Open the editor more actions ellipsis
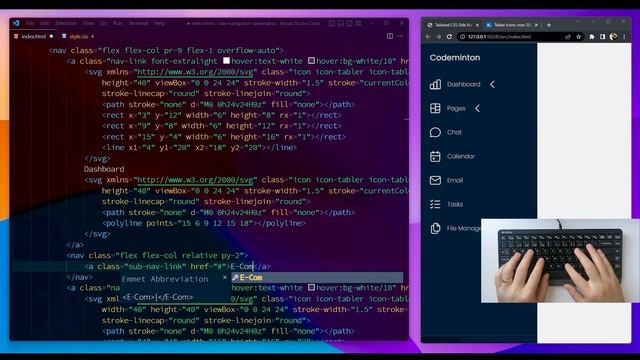 [x=400, y=36]
